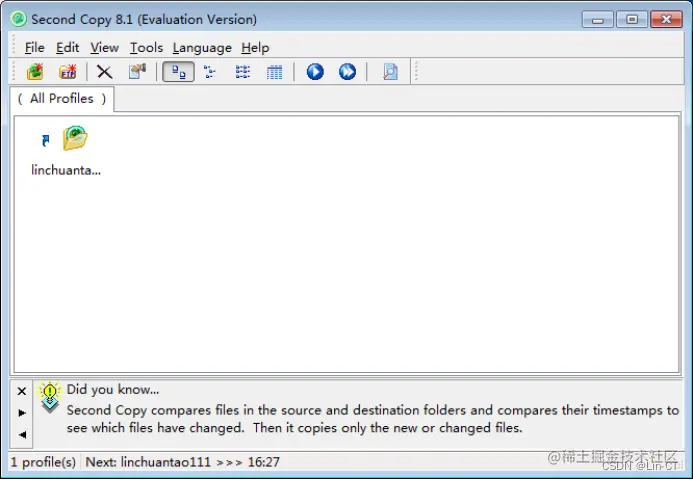Select the All Profiles tab
This screenshot has width=693, height=480.
[x=62, y=99]
